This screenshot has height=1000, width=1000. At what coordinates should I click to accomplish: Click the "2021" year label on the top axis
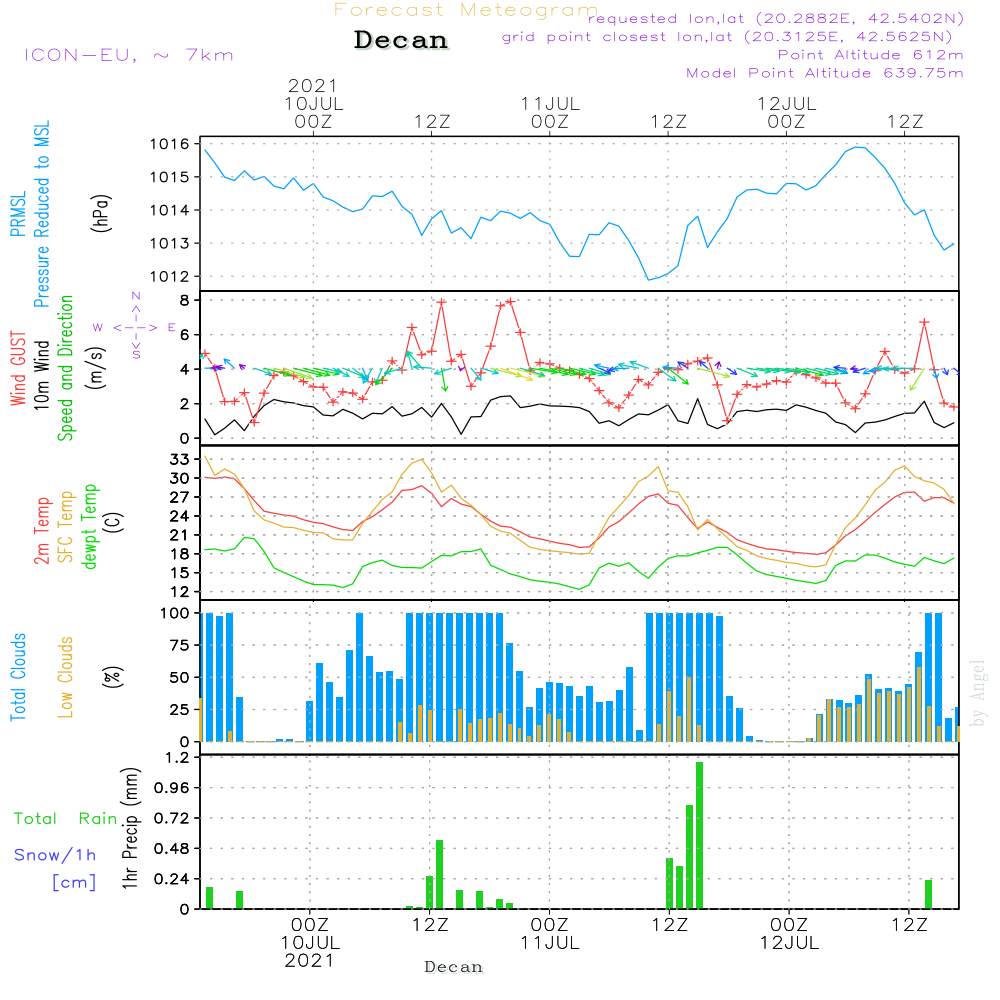[312, 85]
